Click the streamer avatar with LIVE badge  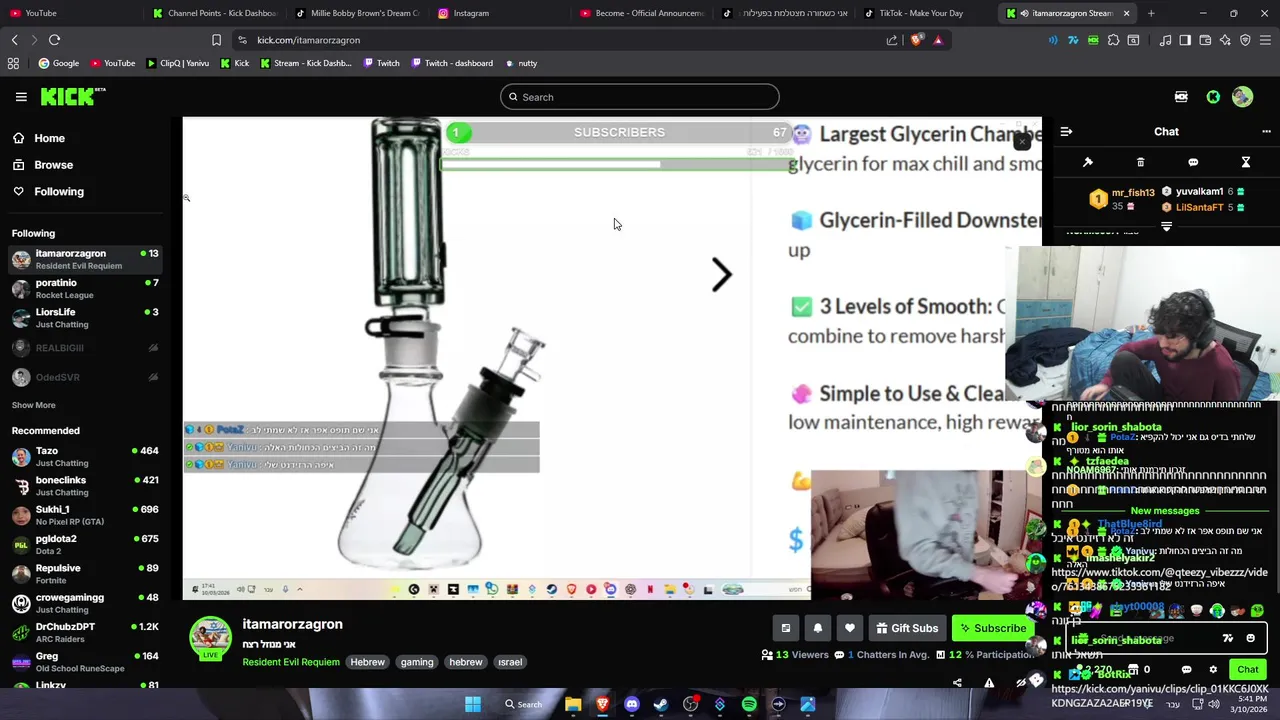pos(211,639)
